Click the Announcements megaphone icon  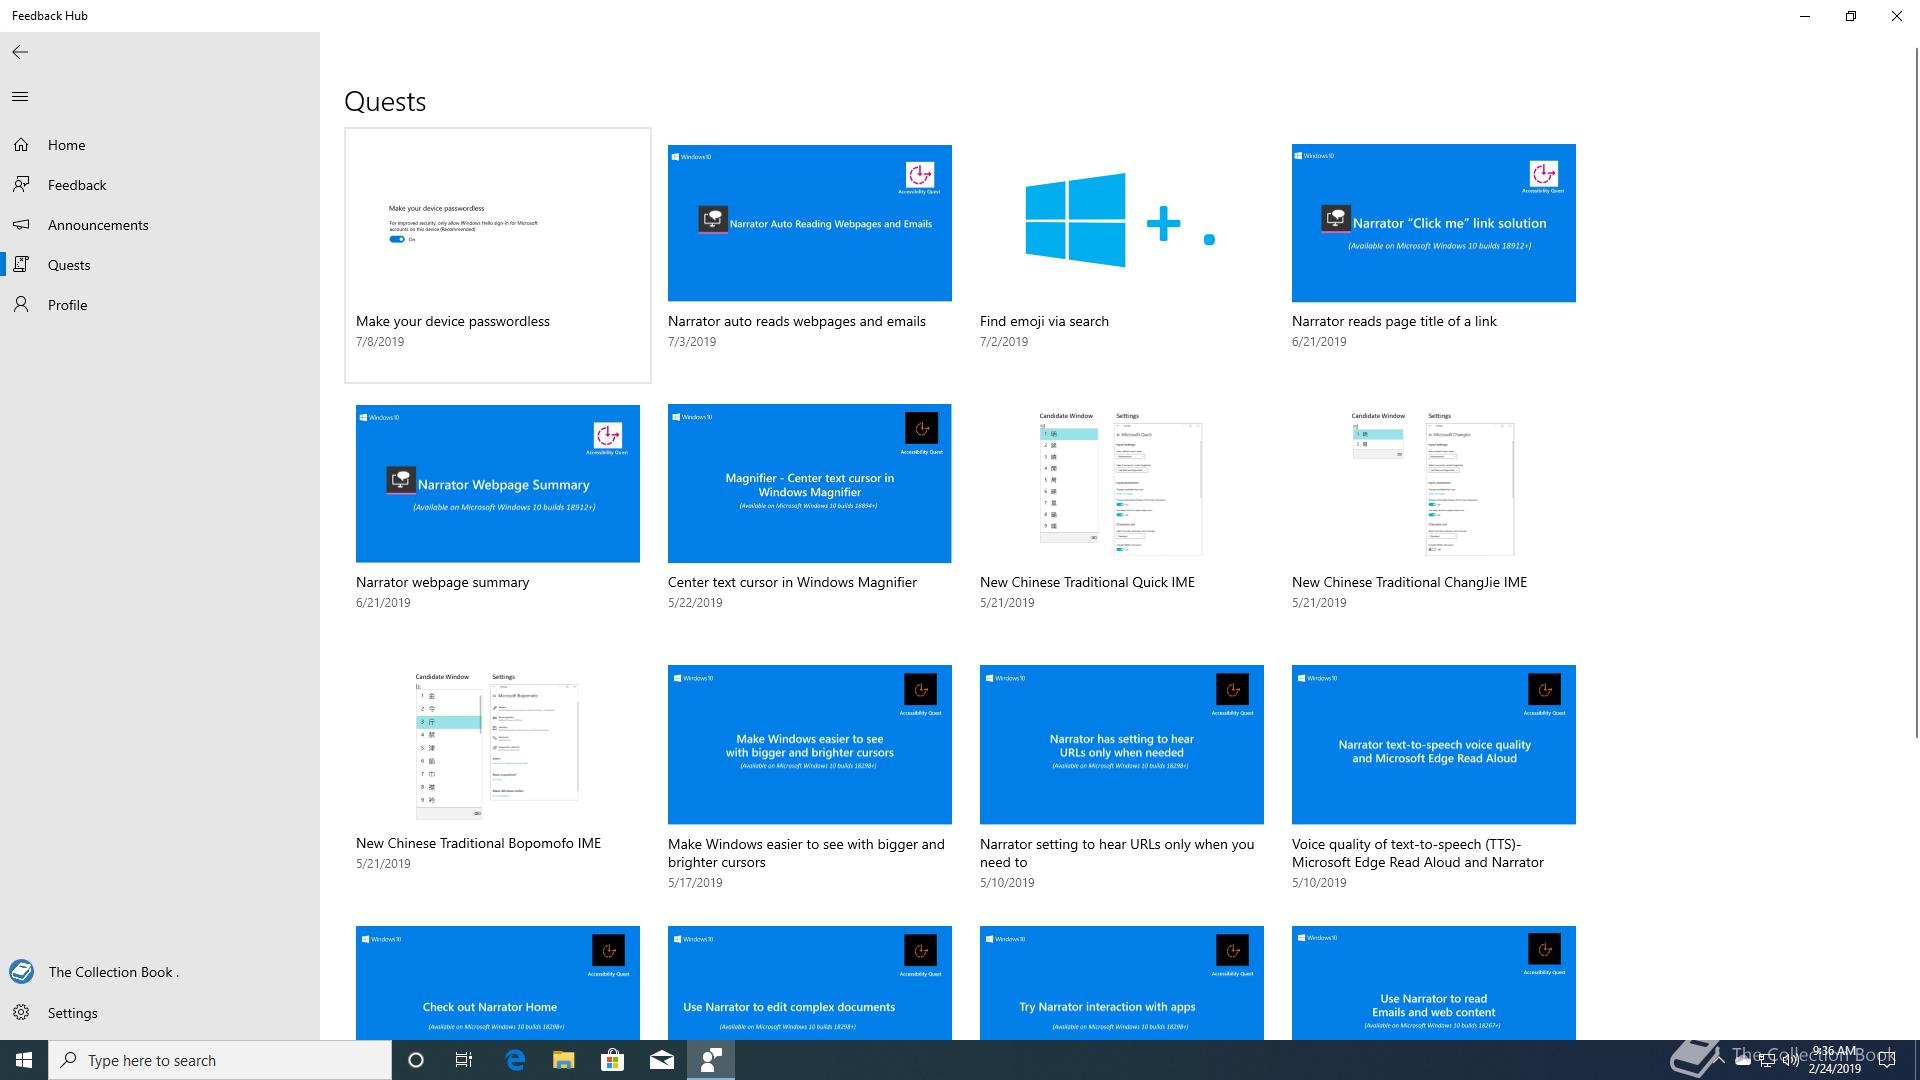click(21, 225)
